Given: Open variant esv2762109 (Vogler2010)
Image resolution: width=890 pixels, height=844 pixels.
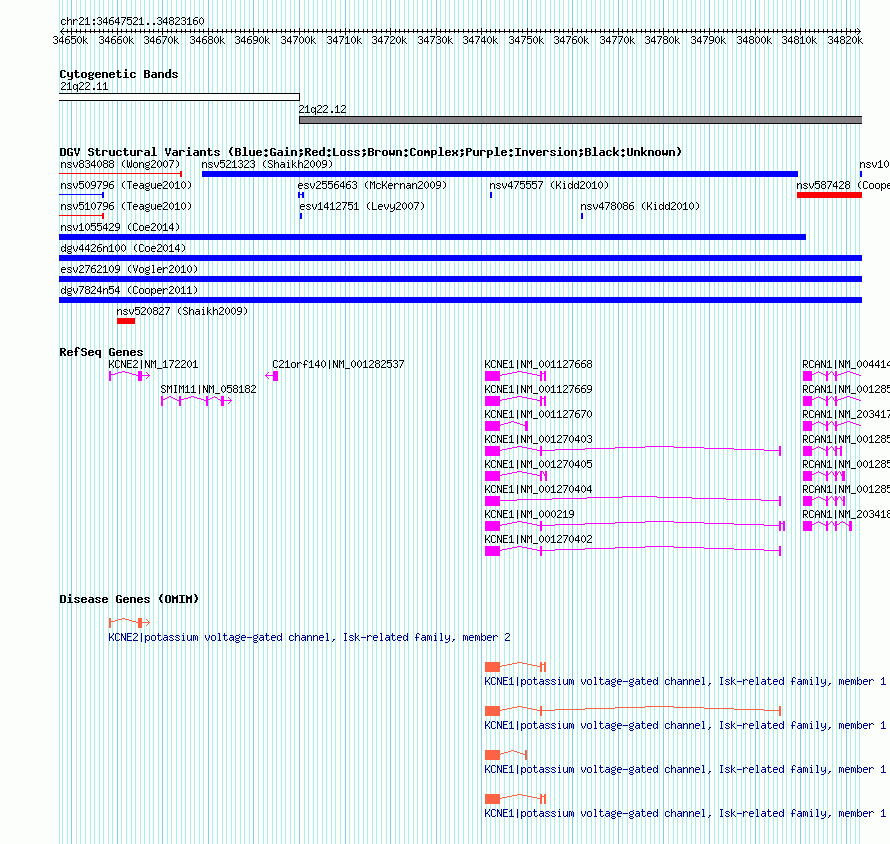Looking at the screenshot, I should pos(129,269).
